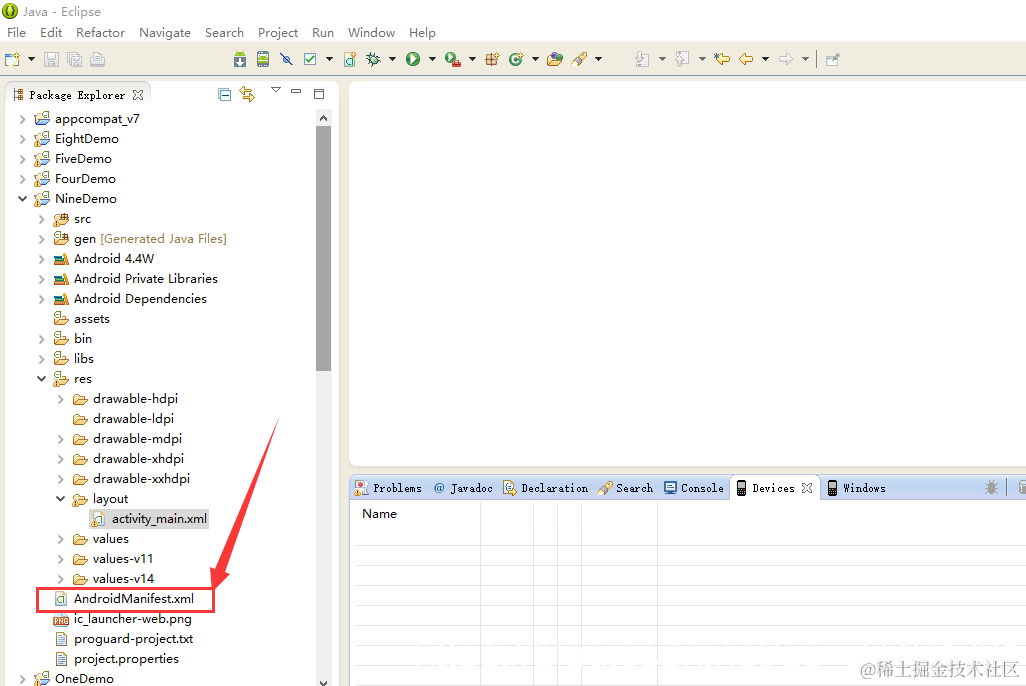
Task: Click the Back navigation arrow icon
Action: pyautogui.click(x=746, y=60)
